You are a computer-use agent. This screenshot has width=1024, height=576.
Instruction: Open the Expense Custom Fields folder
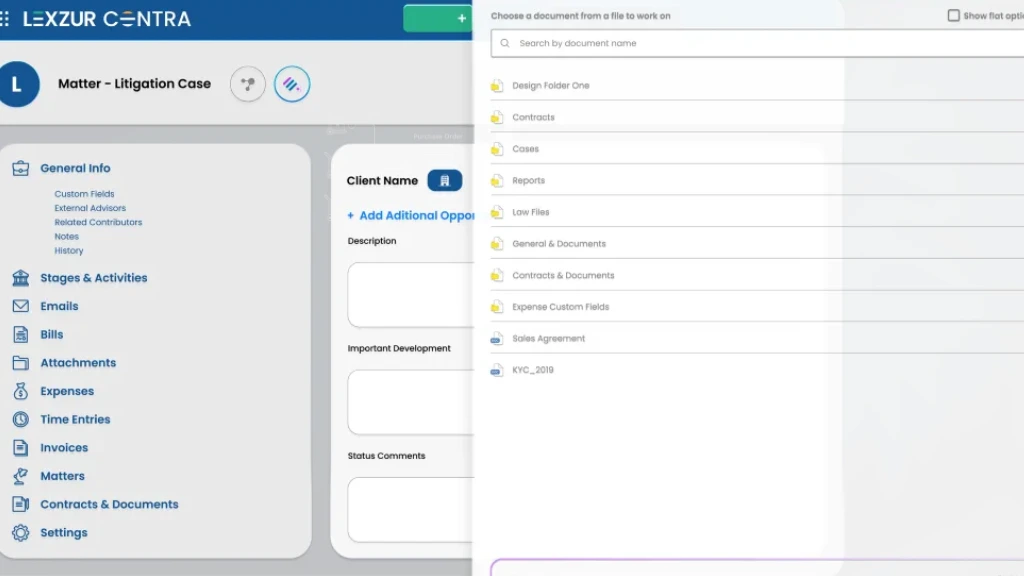click(560, 307)
